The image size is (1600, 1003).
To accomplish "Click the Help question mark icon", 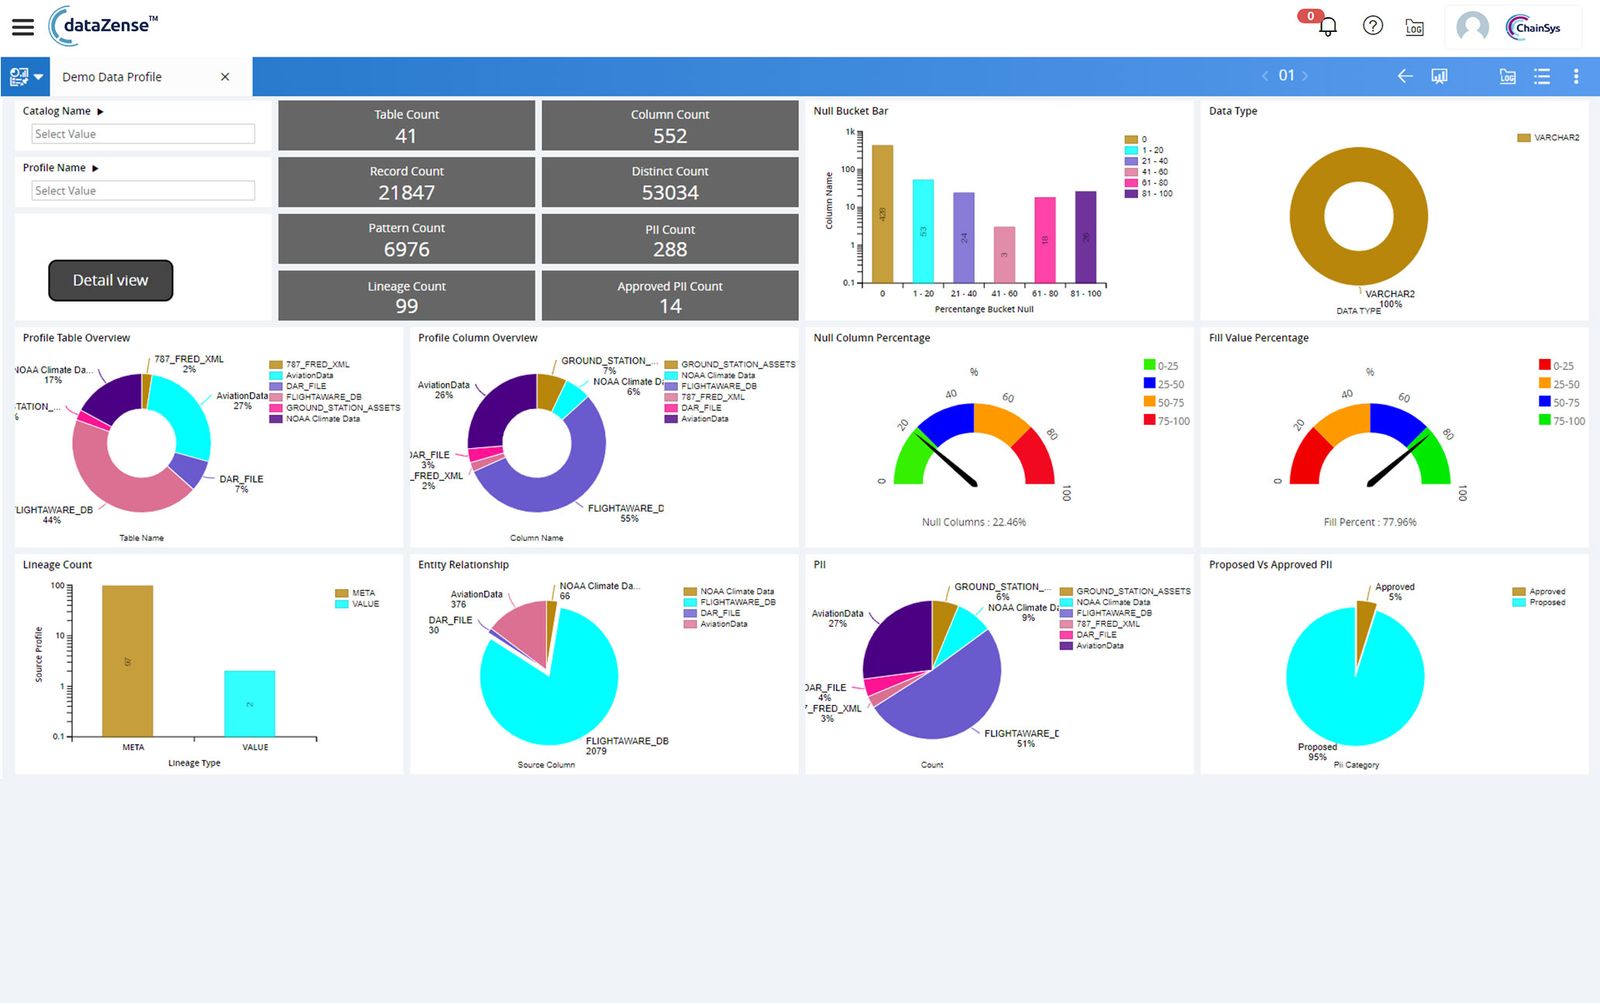I will [x=1372, y=27].
